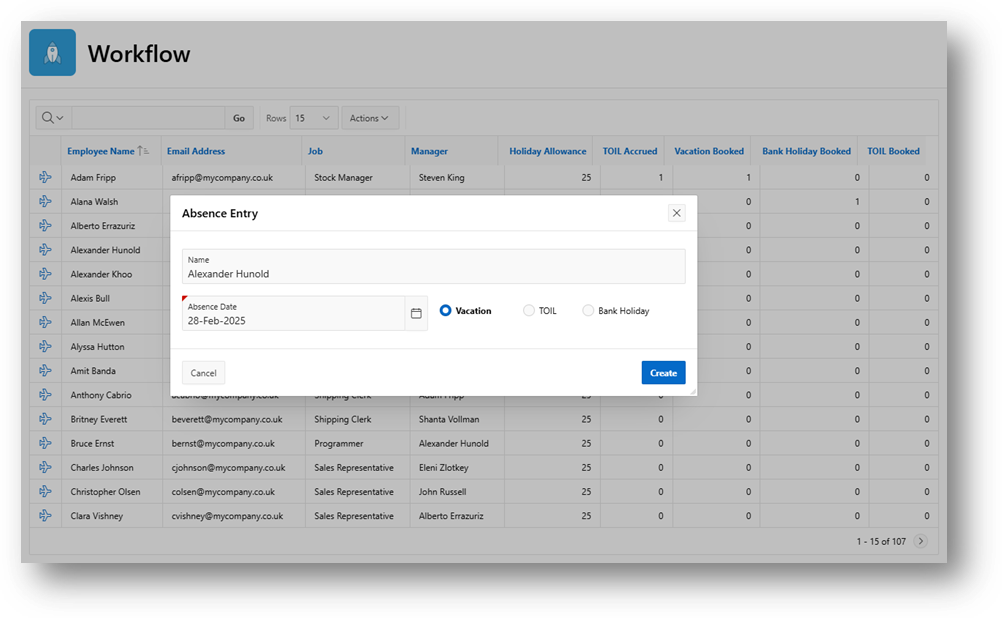Click the Email Address column header
1002x618 pixels.
pyautogui.click(x=196, y=151)
